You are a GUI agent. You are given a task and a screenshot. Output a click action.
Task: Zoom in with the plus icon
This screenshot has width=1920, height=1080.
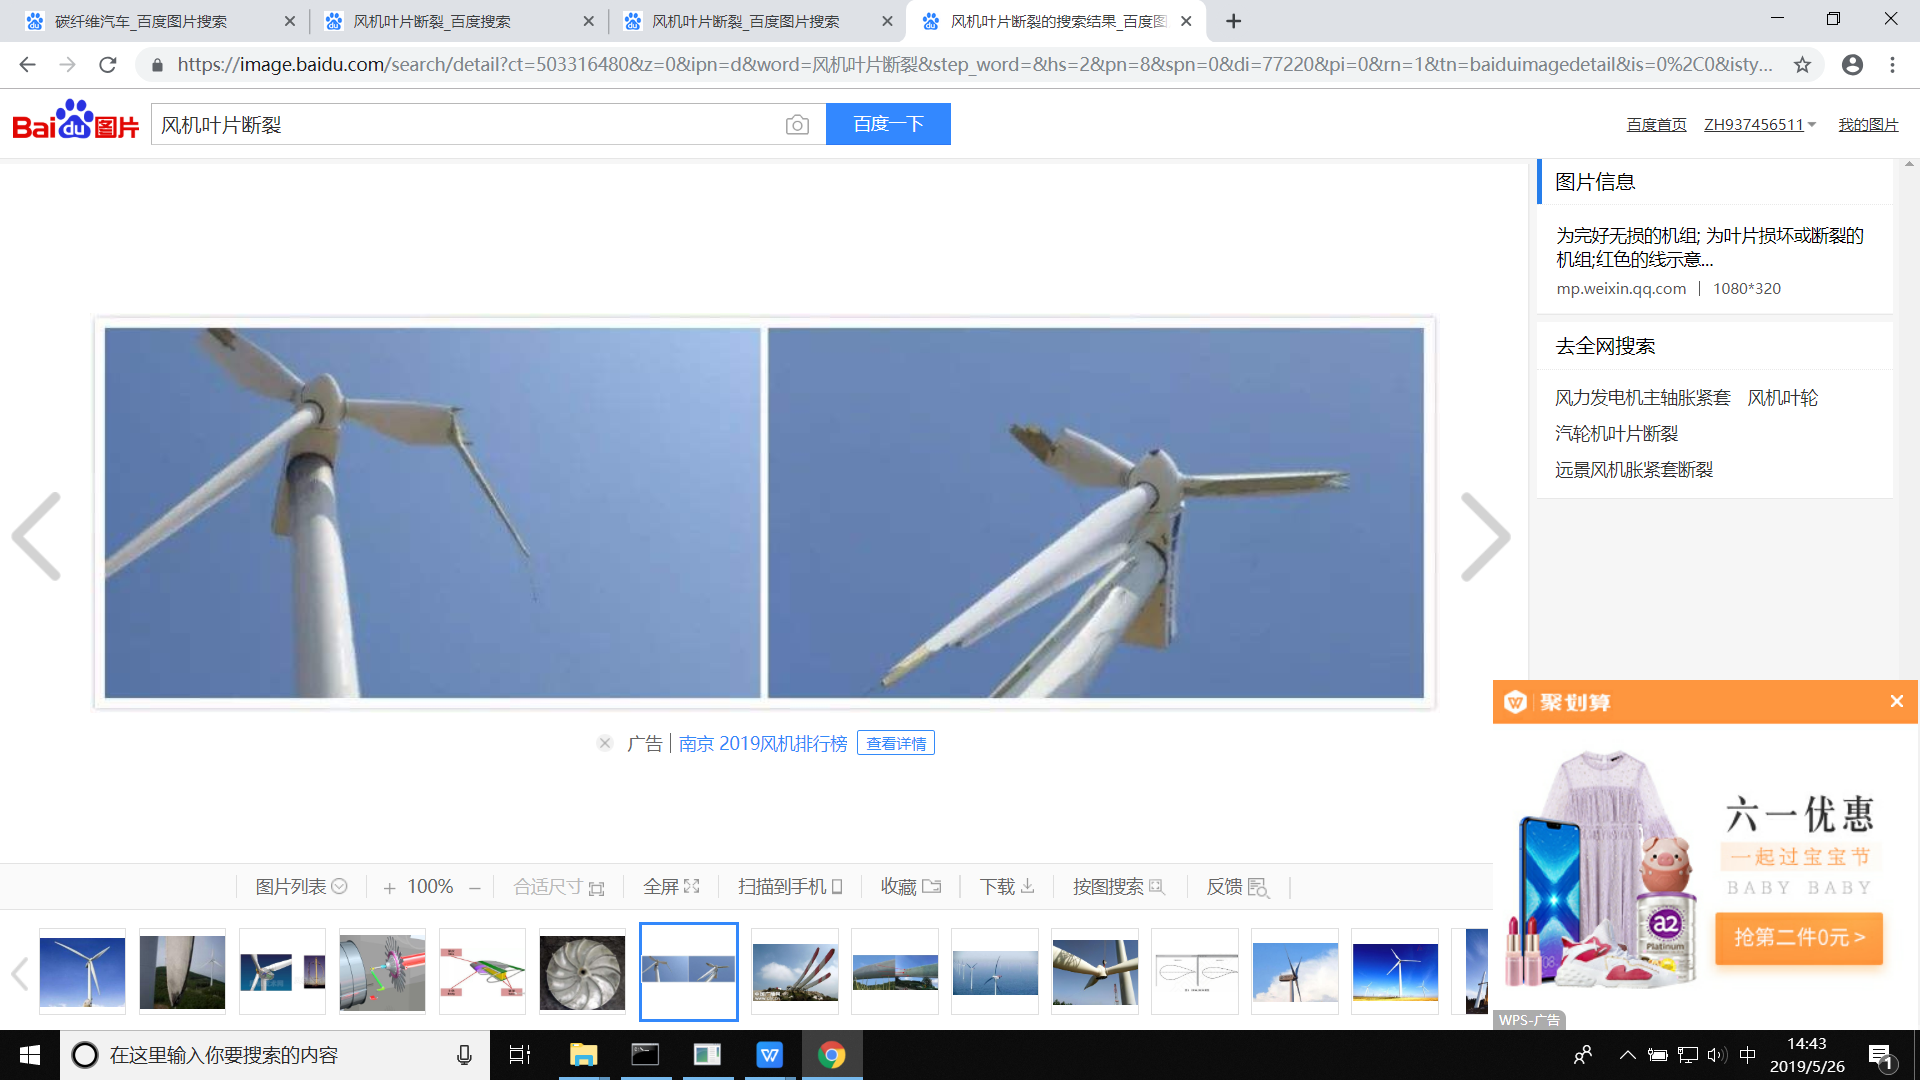click(389, 887)
